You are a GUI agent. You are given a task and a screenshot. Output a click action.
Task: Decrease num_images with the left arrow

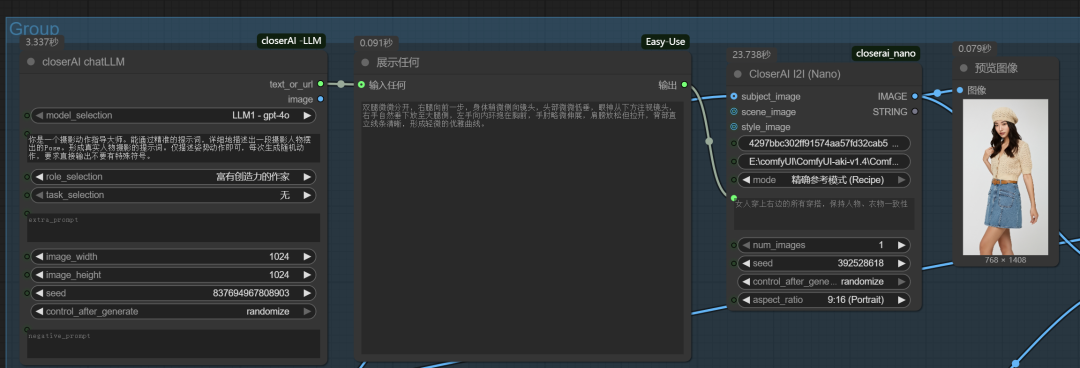tap(746, 245)
